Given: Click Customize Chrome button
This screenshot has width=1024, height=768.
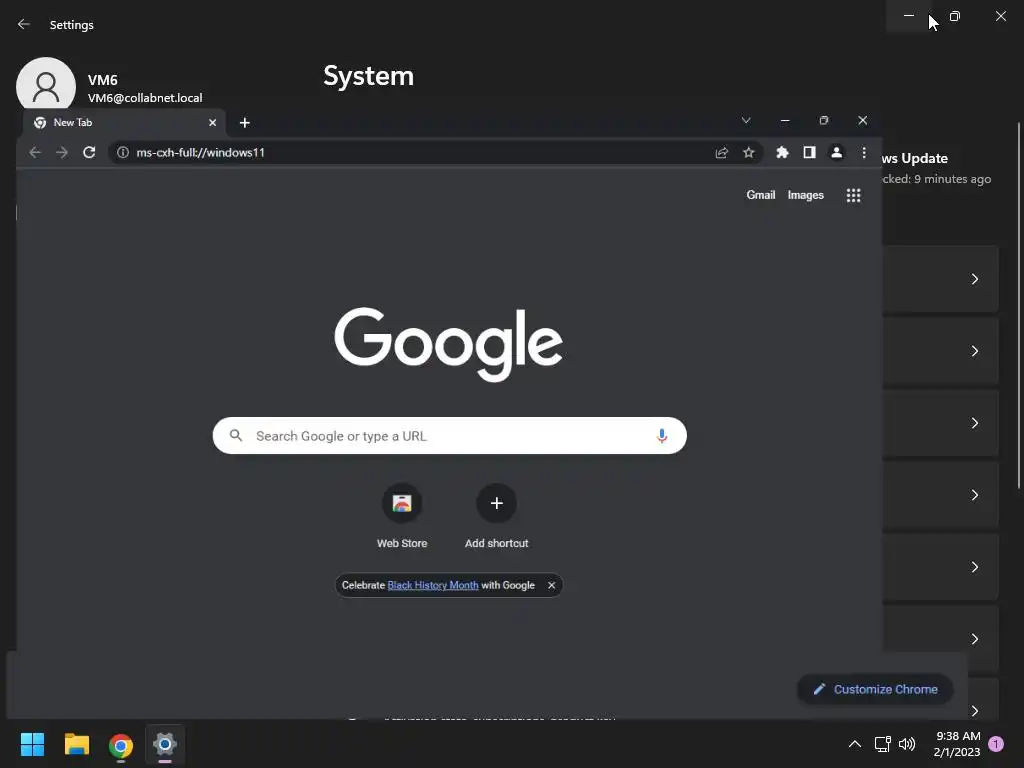Looking at the screenshot, I should pos(875,689).
